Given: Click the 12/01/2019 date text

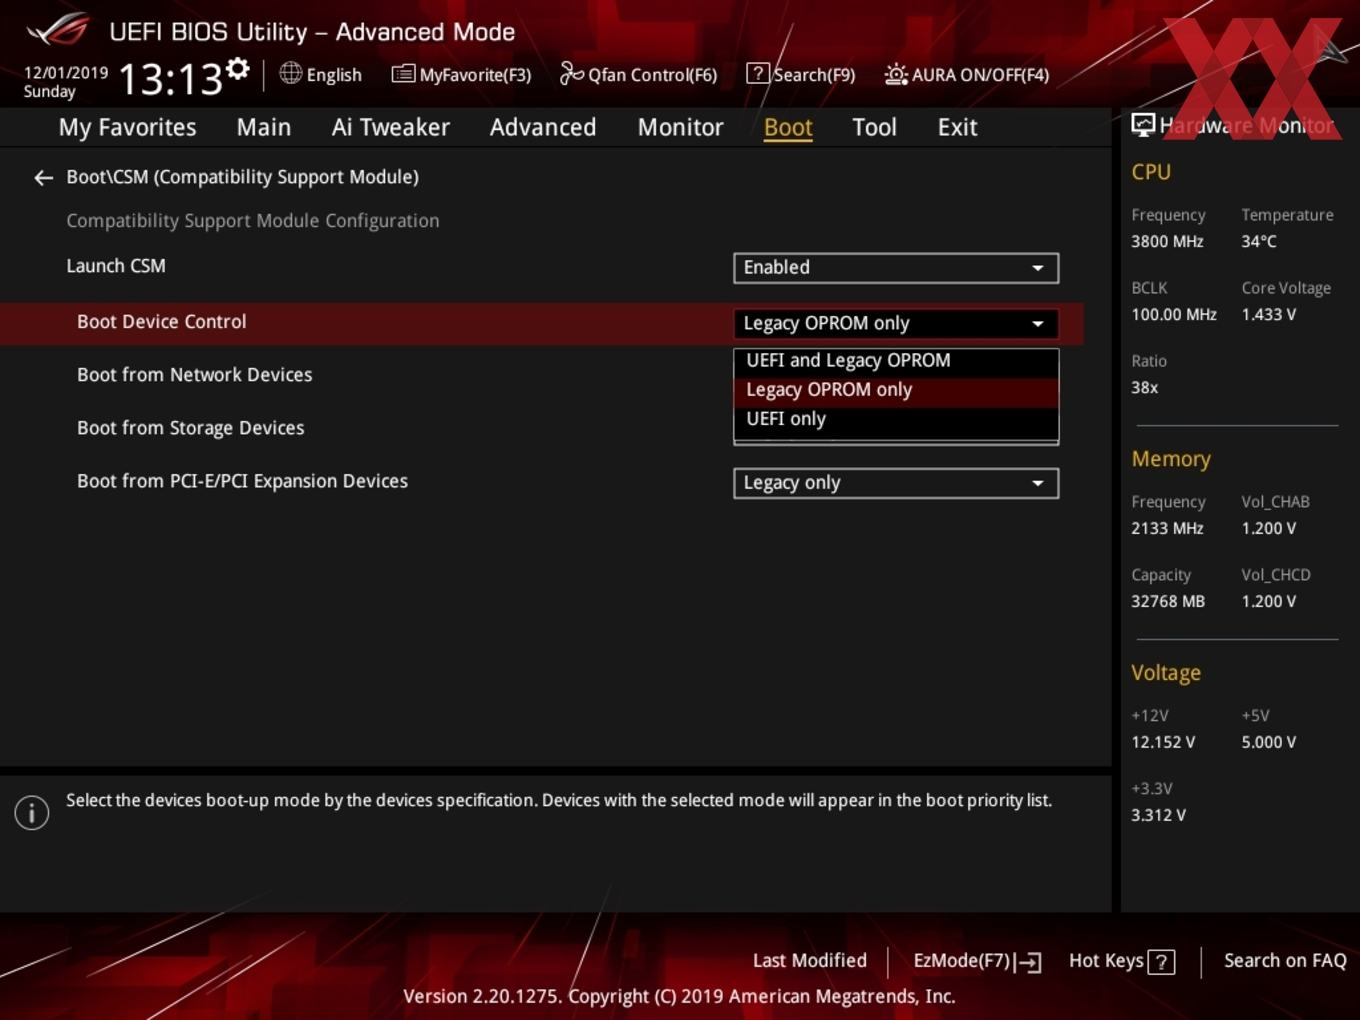Looking at the screenshot, I should coord(66,73).
